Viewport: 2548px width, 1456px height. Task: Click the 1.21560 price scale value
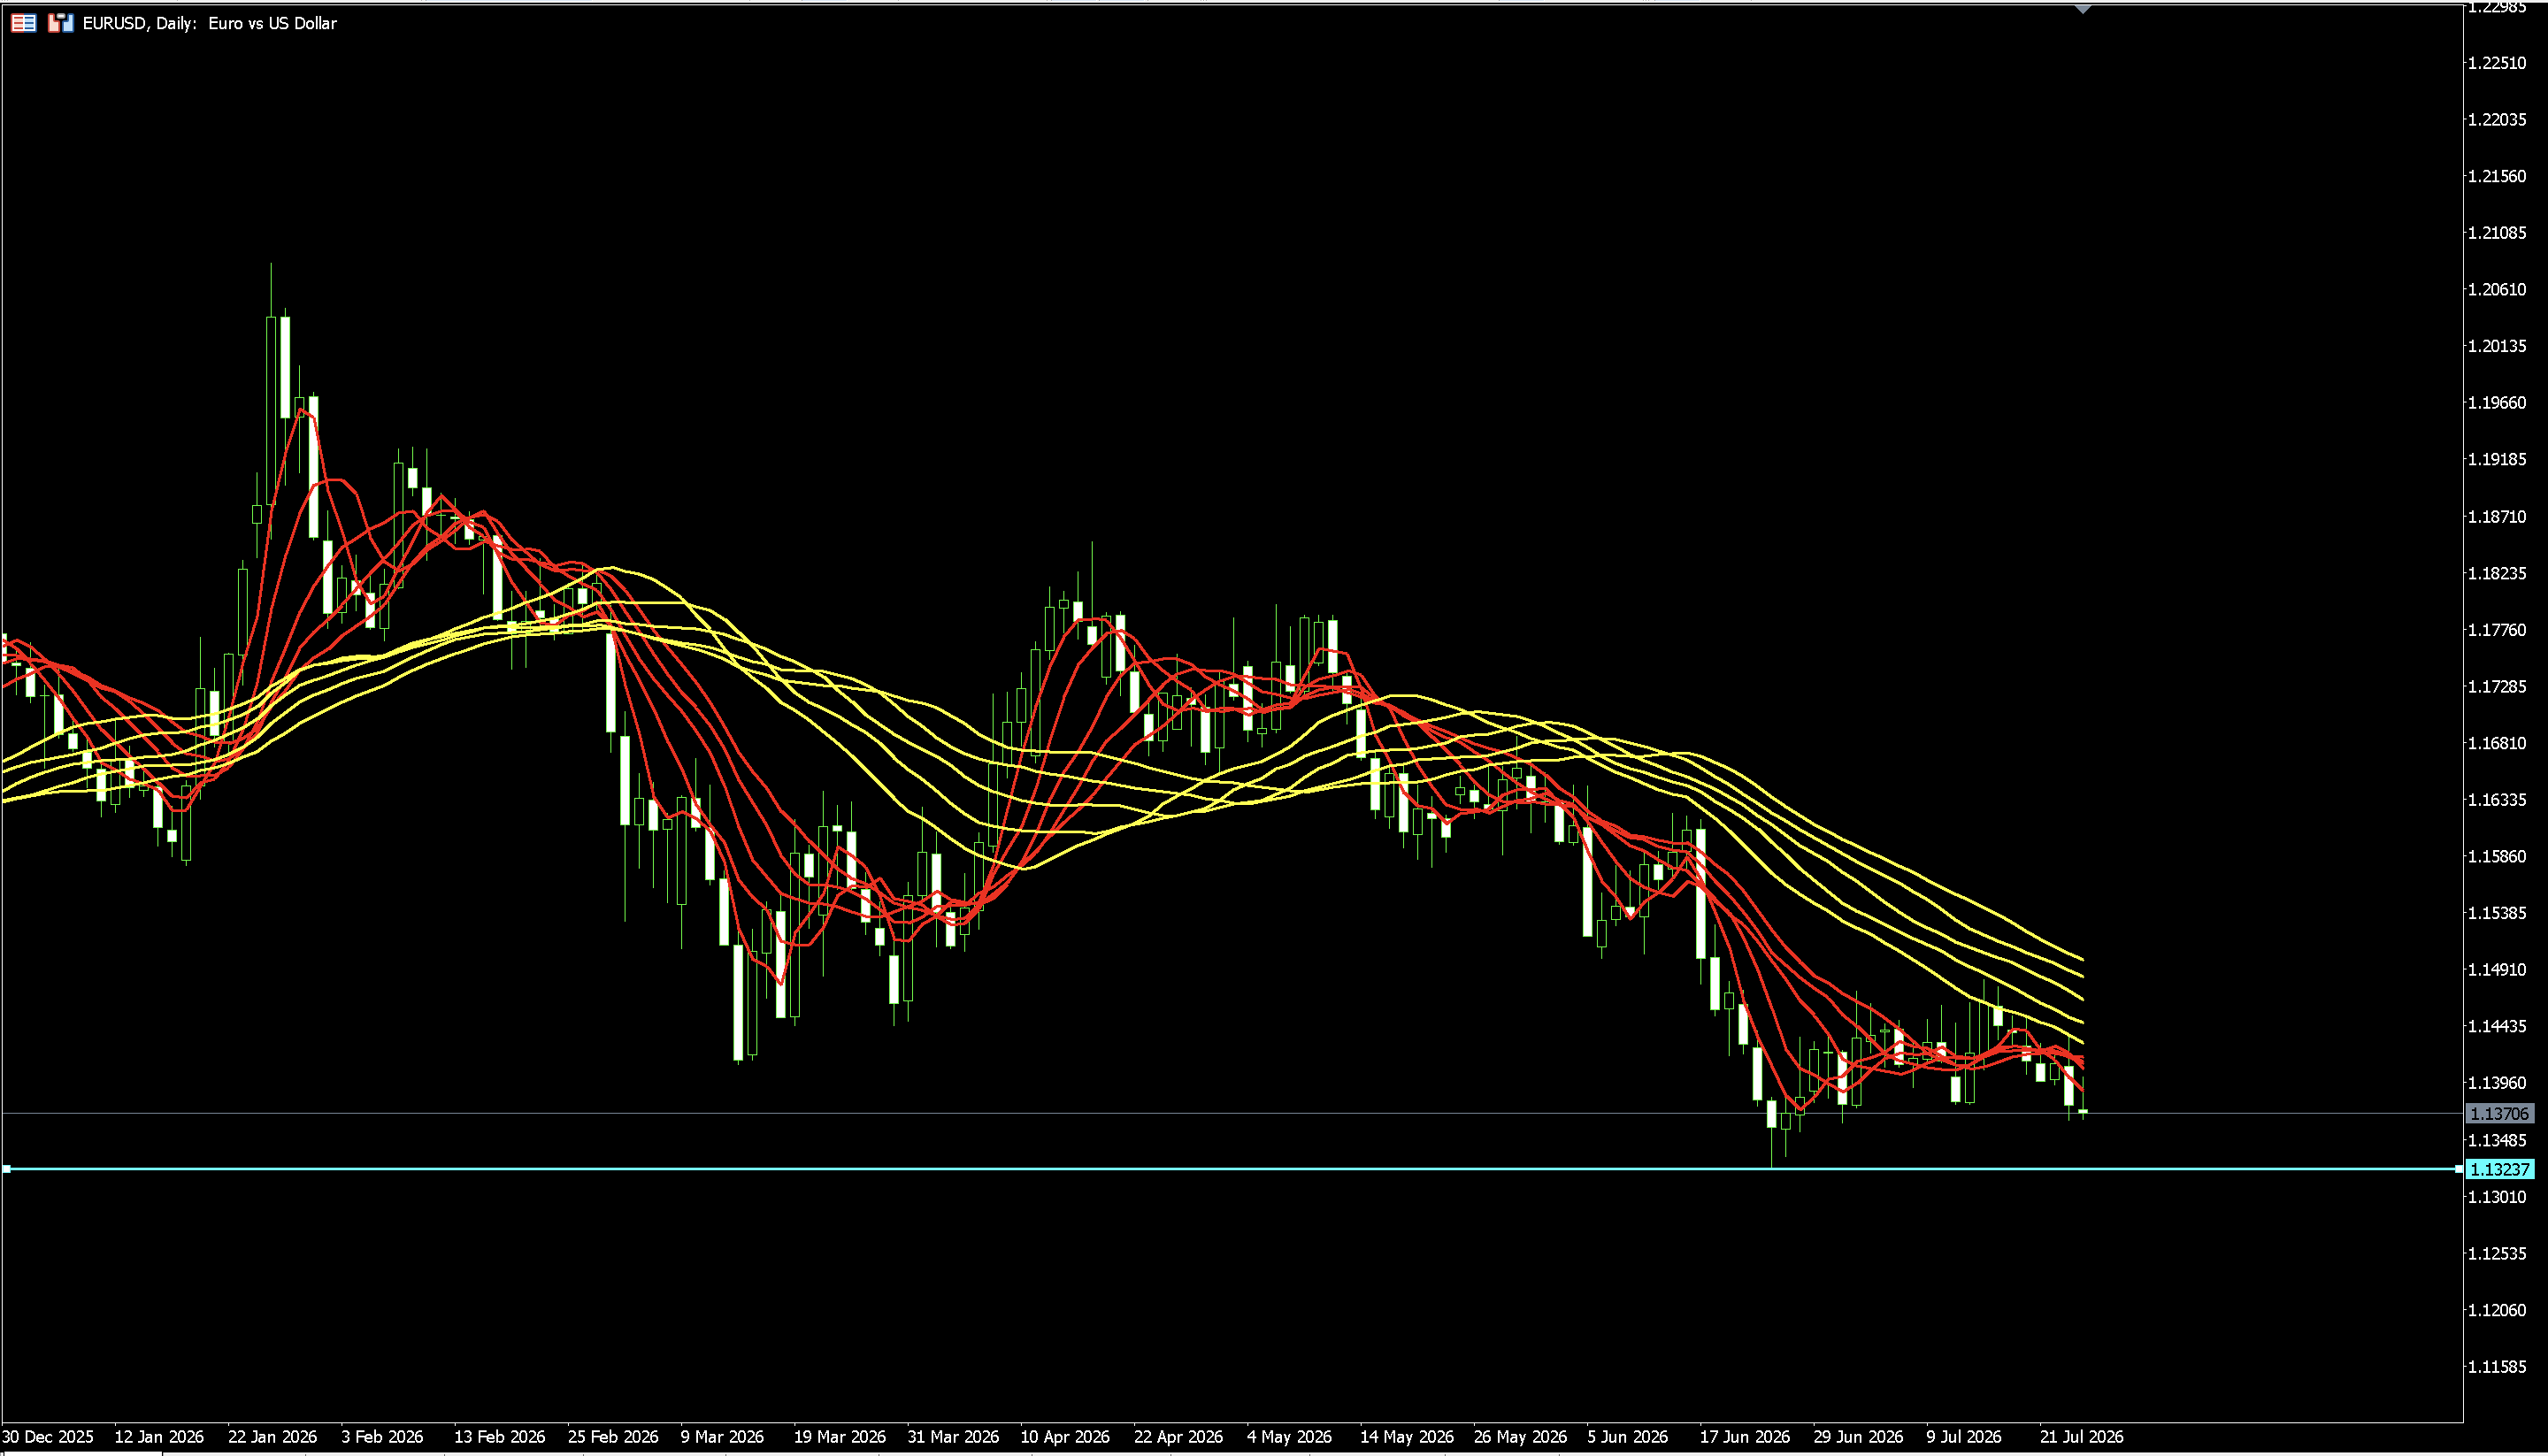(2497, 176)
